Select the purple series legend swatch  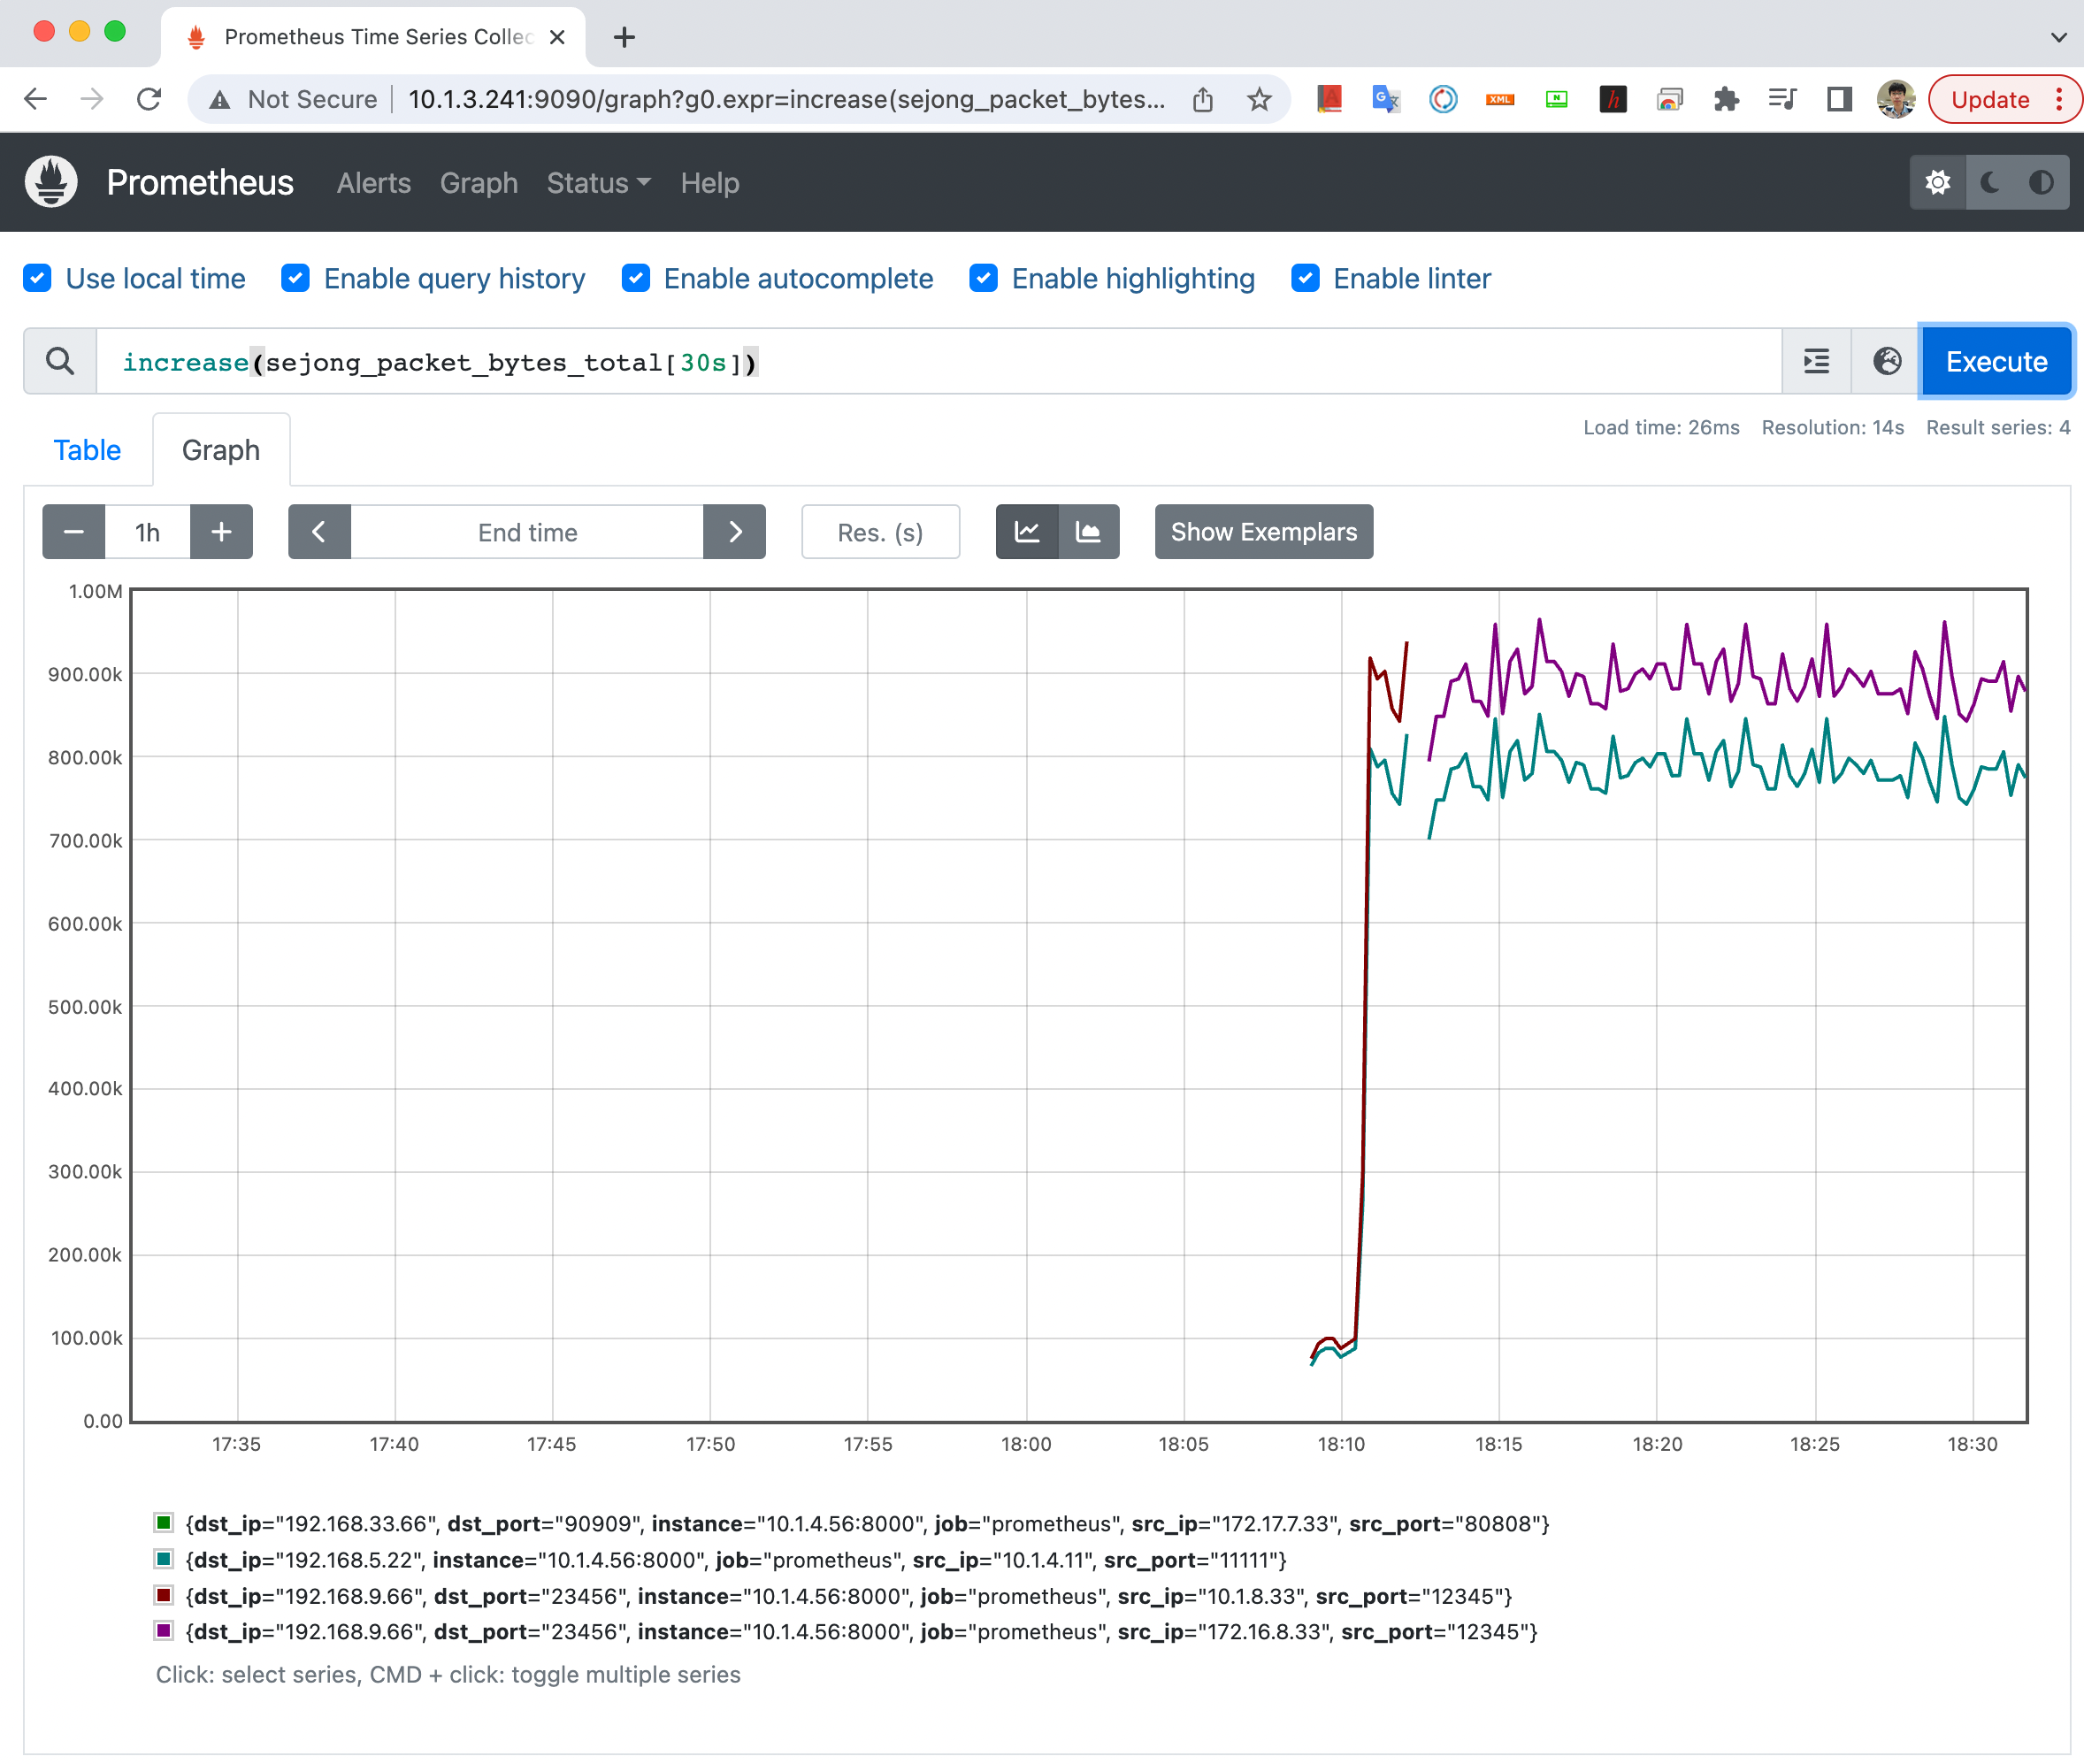(x=164, y=1631)
